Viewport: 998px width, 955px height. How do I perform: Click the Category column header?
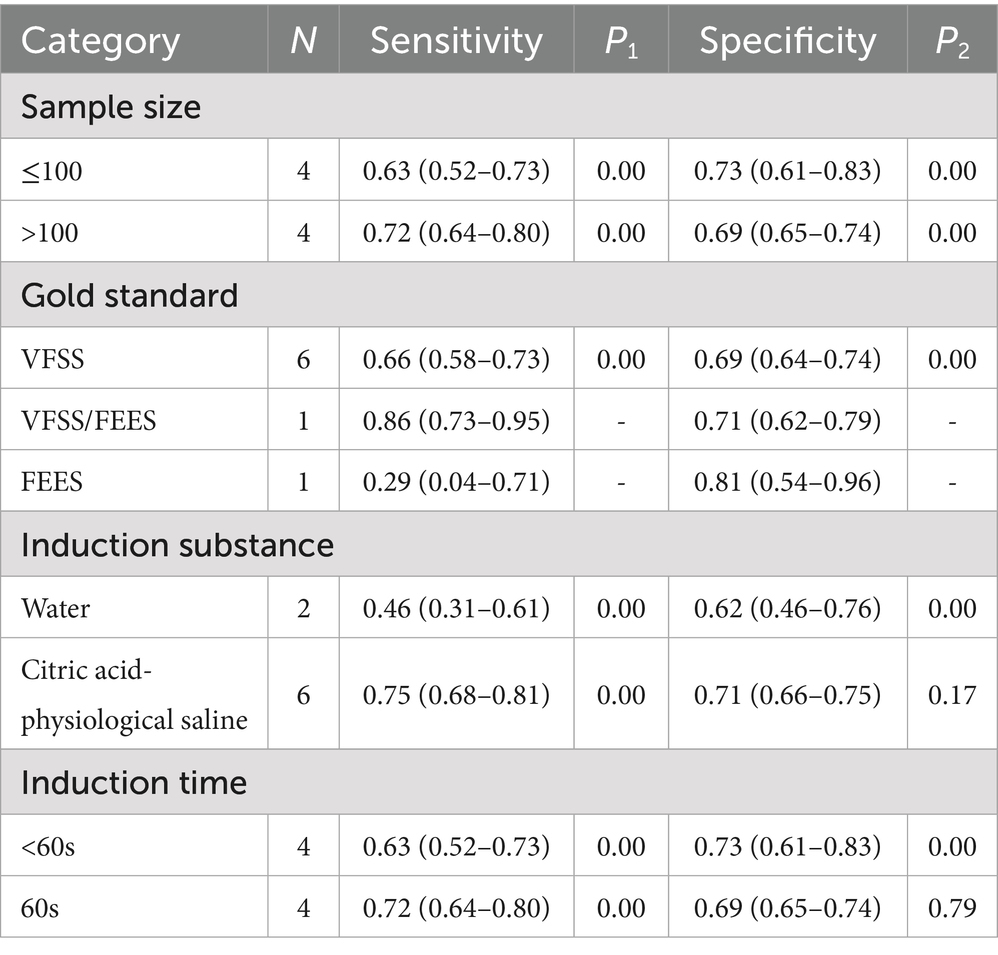(x=101, y=41)
